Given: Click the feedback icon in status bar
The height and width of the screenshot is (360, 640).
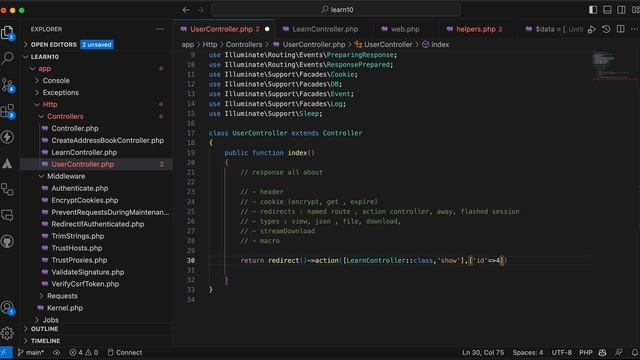Looking at the screenshot, I should (x=619, y=353).
